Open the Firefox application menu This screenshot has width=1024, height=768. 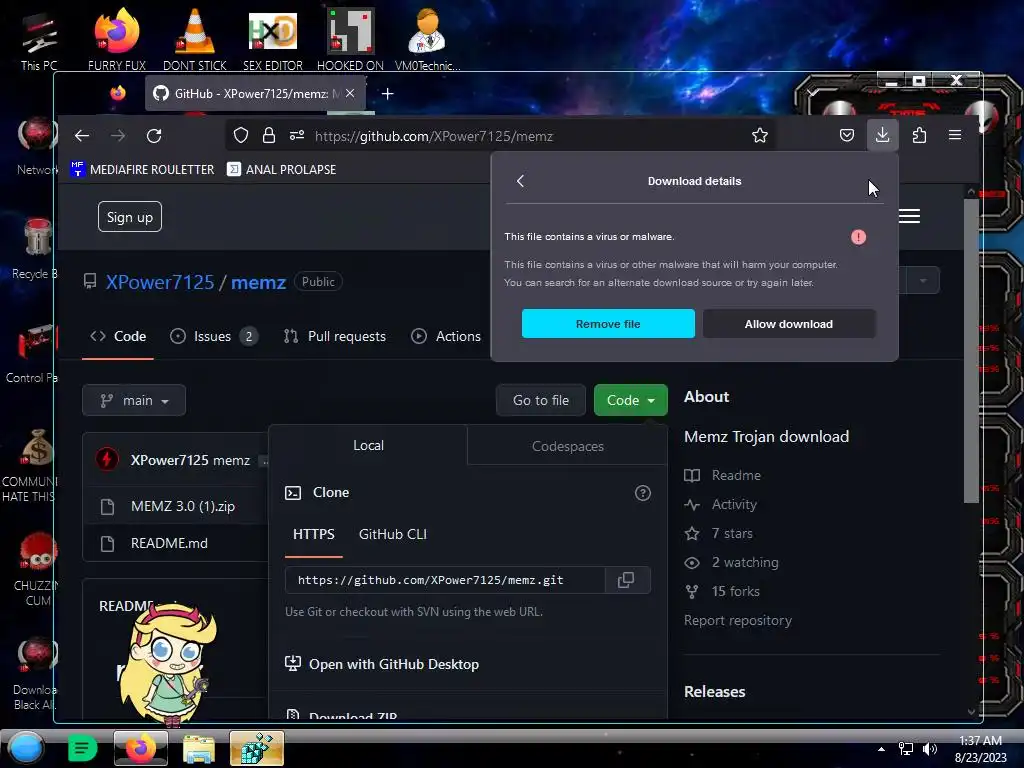coord(955,135)
